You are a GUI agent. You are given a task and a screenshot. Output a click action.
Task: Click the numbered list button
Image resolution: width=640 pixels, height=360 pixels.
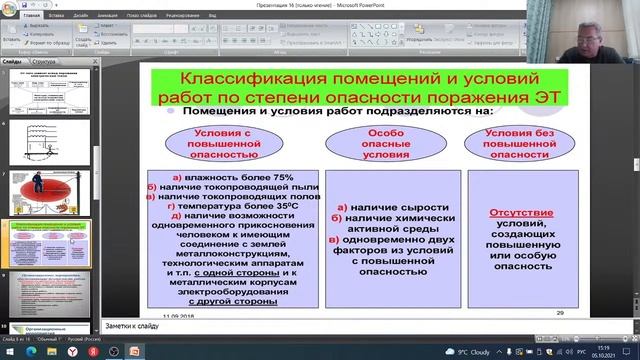point(239,29)
